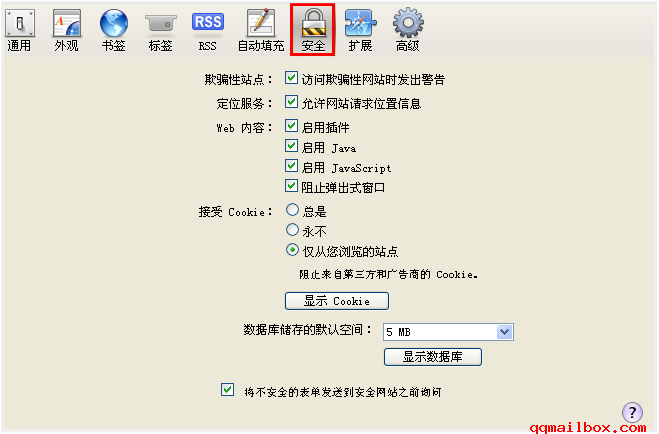Toggle 将不安全的表单发送到安全网站之前询问 checkbox

227,389
